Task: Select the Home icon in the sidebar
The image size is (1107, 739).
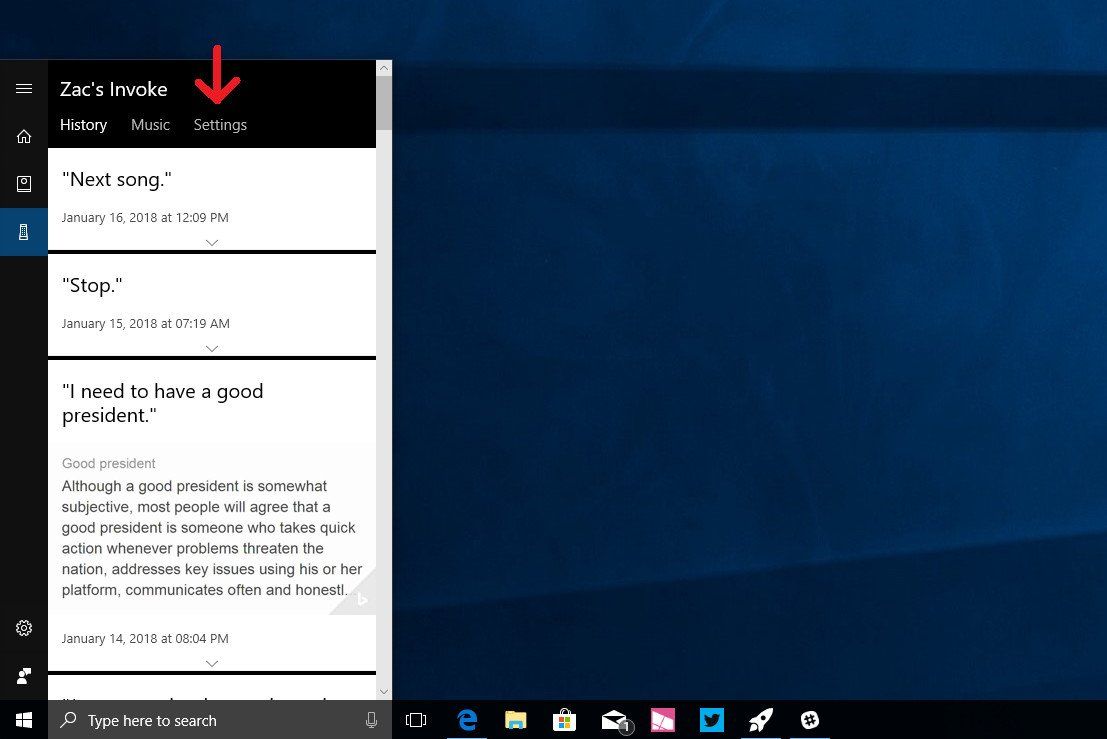Action: (x=24, y=136)
